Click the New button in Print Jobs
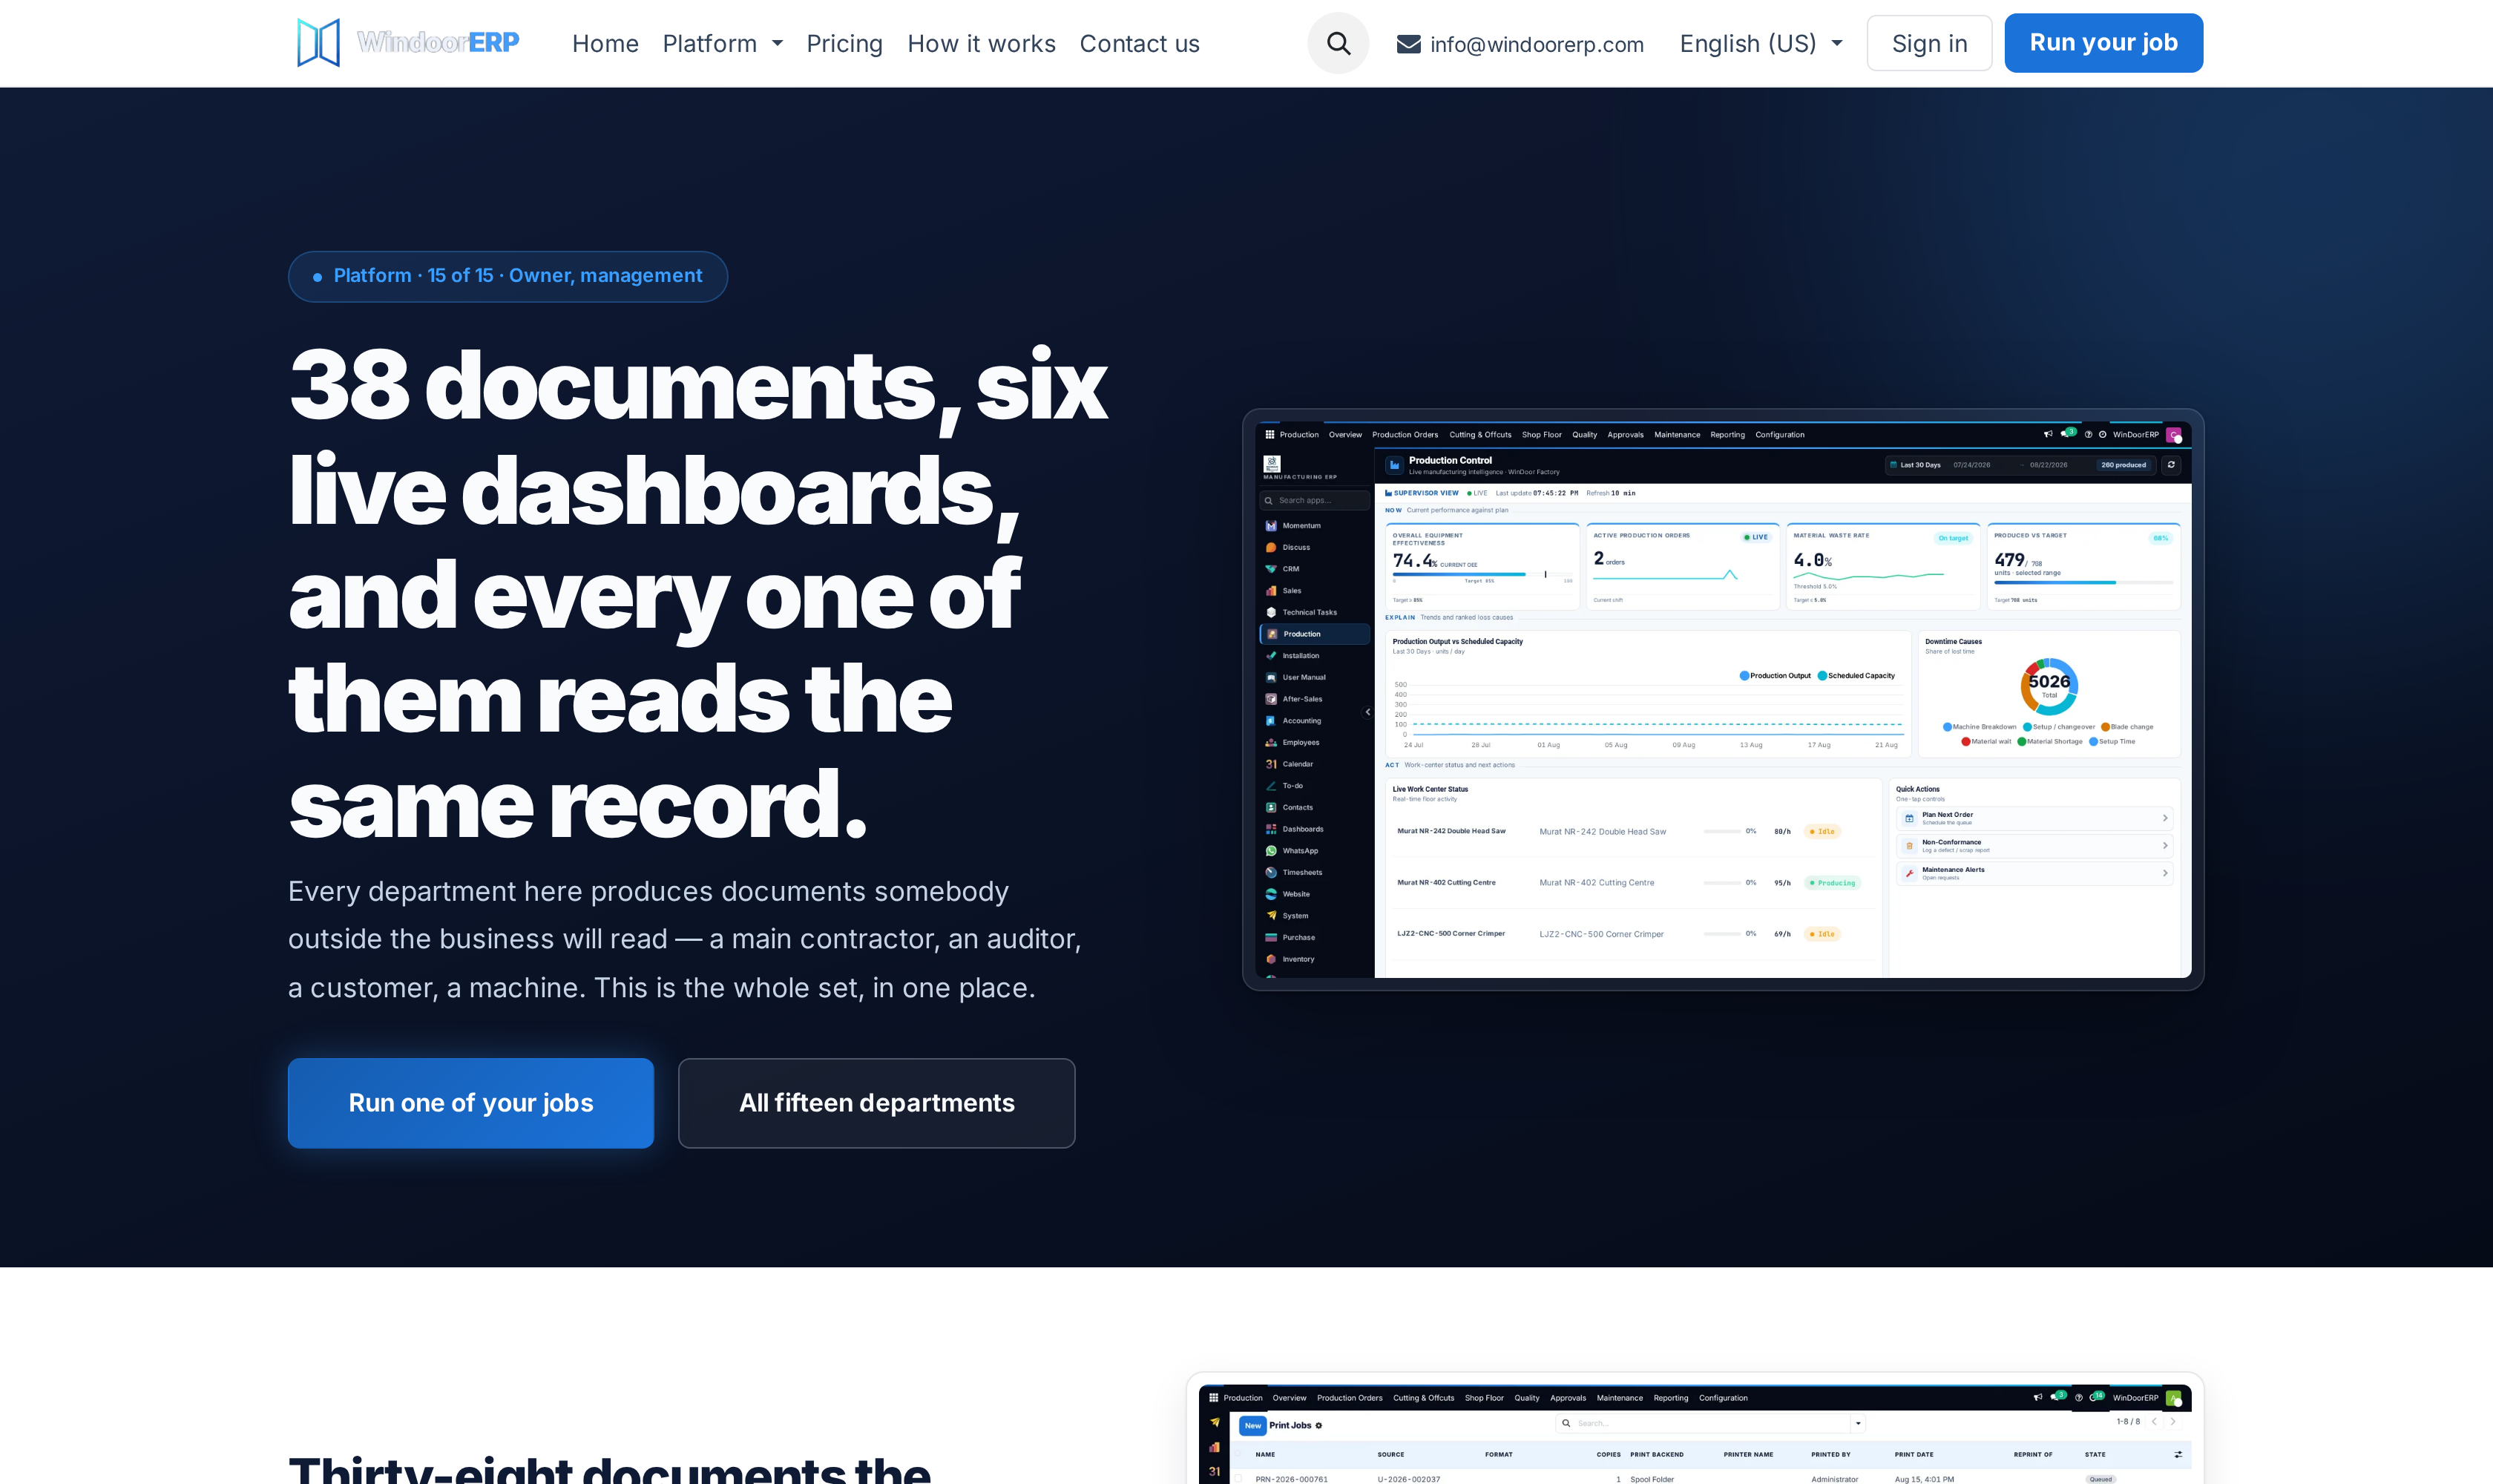 point(1252,1425)
